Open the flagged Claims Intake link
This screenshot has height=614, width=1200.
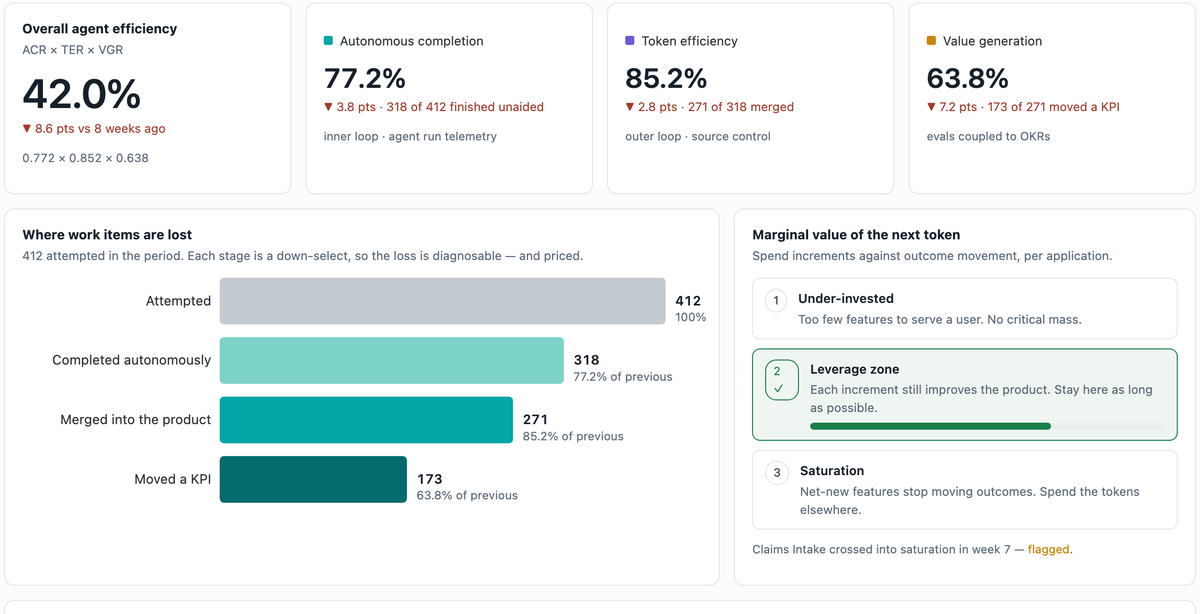click(1049, 549)
